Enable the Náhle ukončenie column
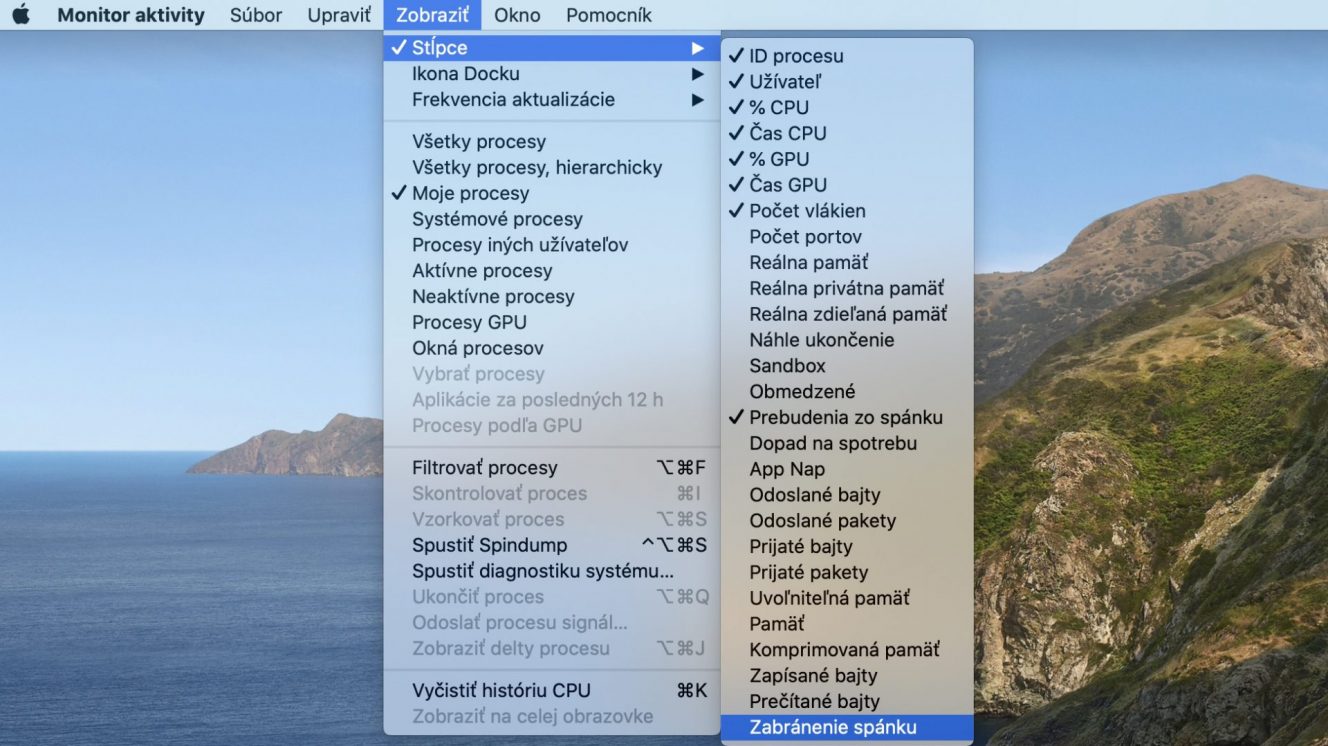 [847, 340]
